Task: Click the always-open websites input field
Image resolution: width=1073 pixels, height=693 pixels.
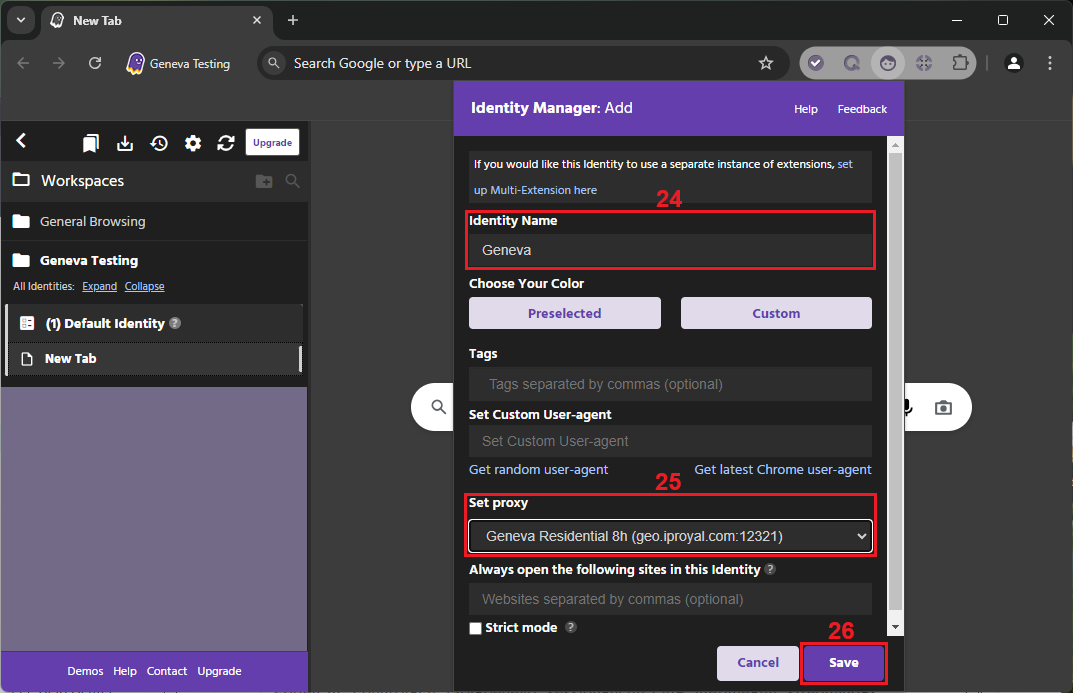Action: 670,599
